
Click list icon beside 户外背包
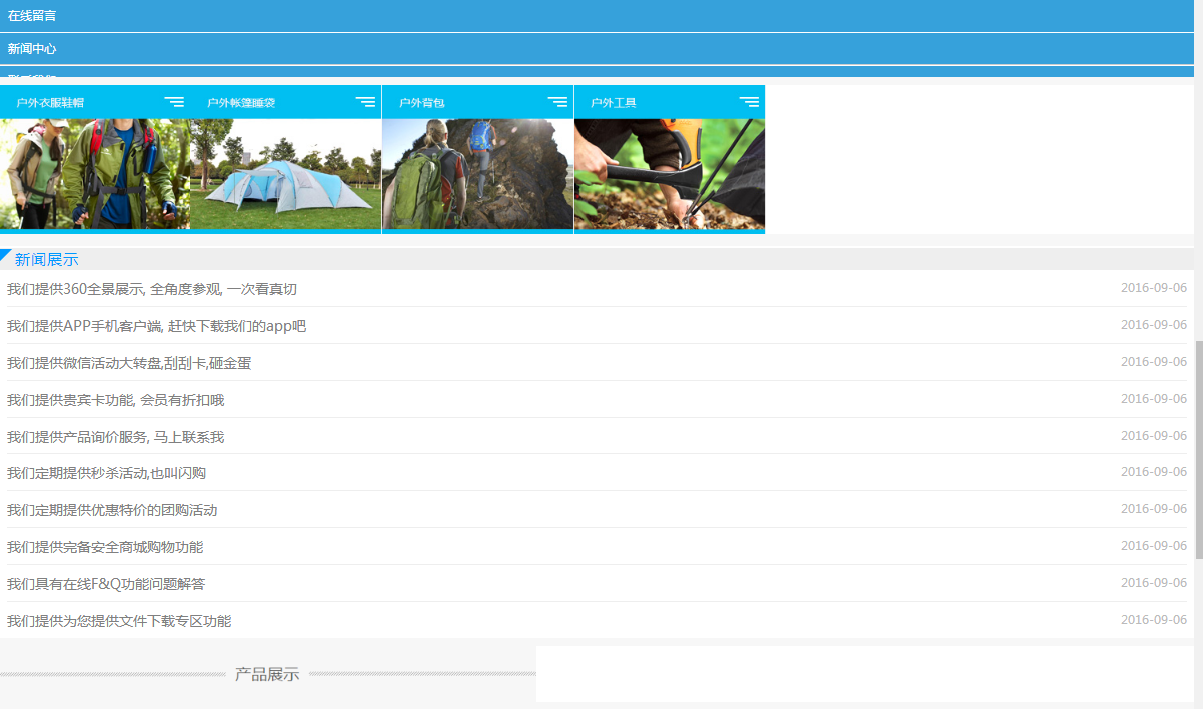[557, 102]
